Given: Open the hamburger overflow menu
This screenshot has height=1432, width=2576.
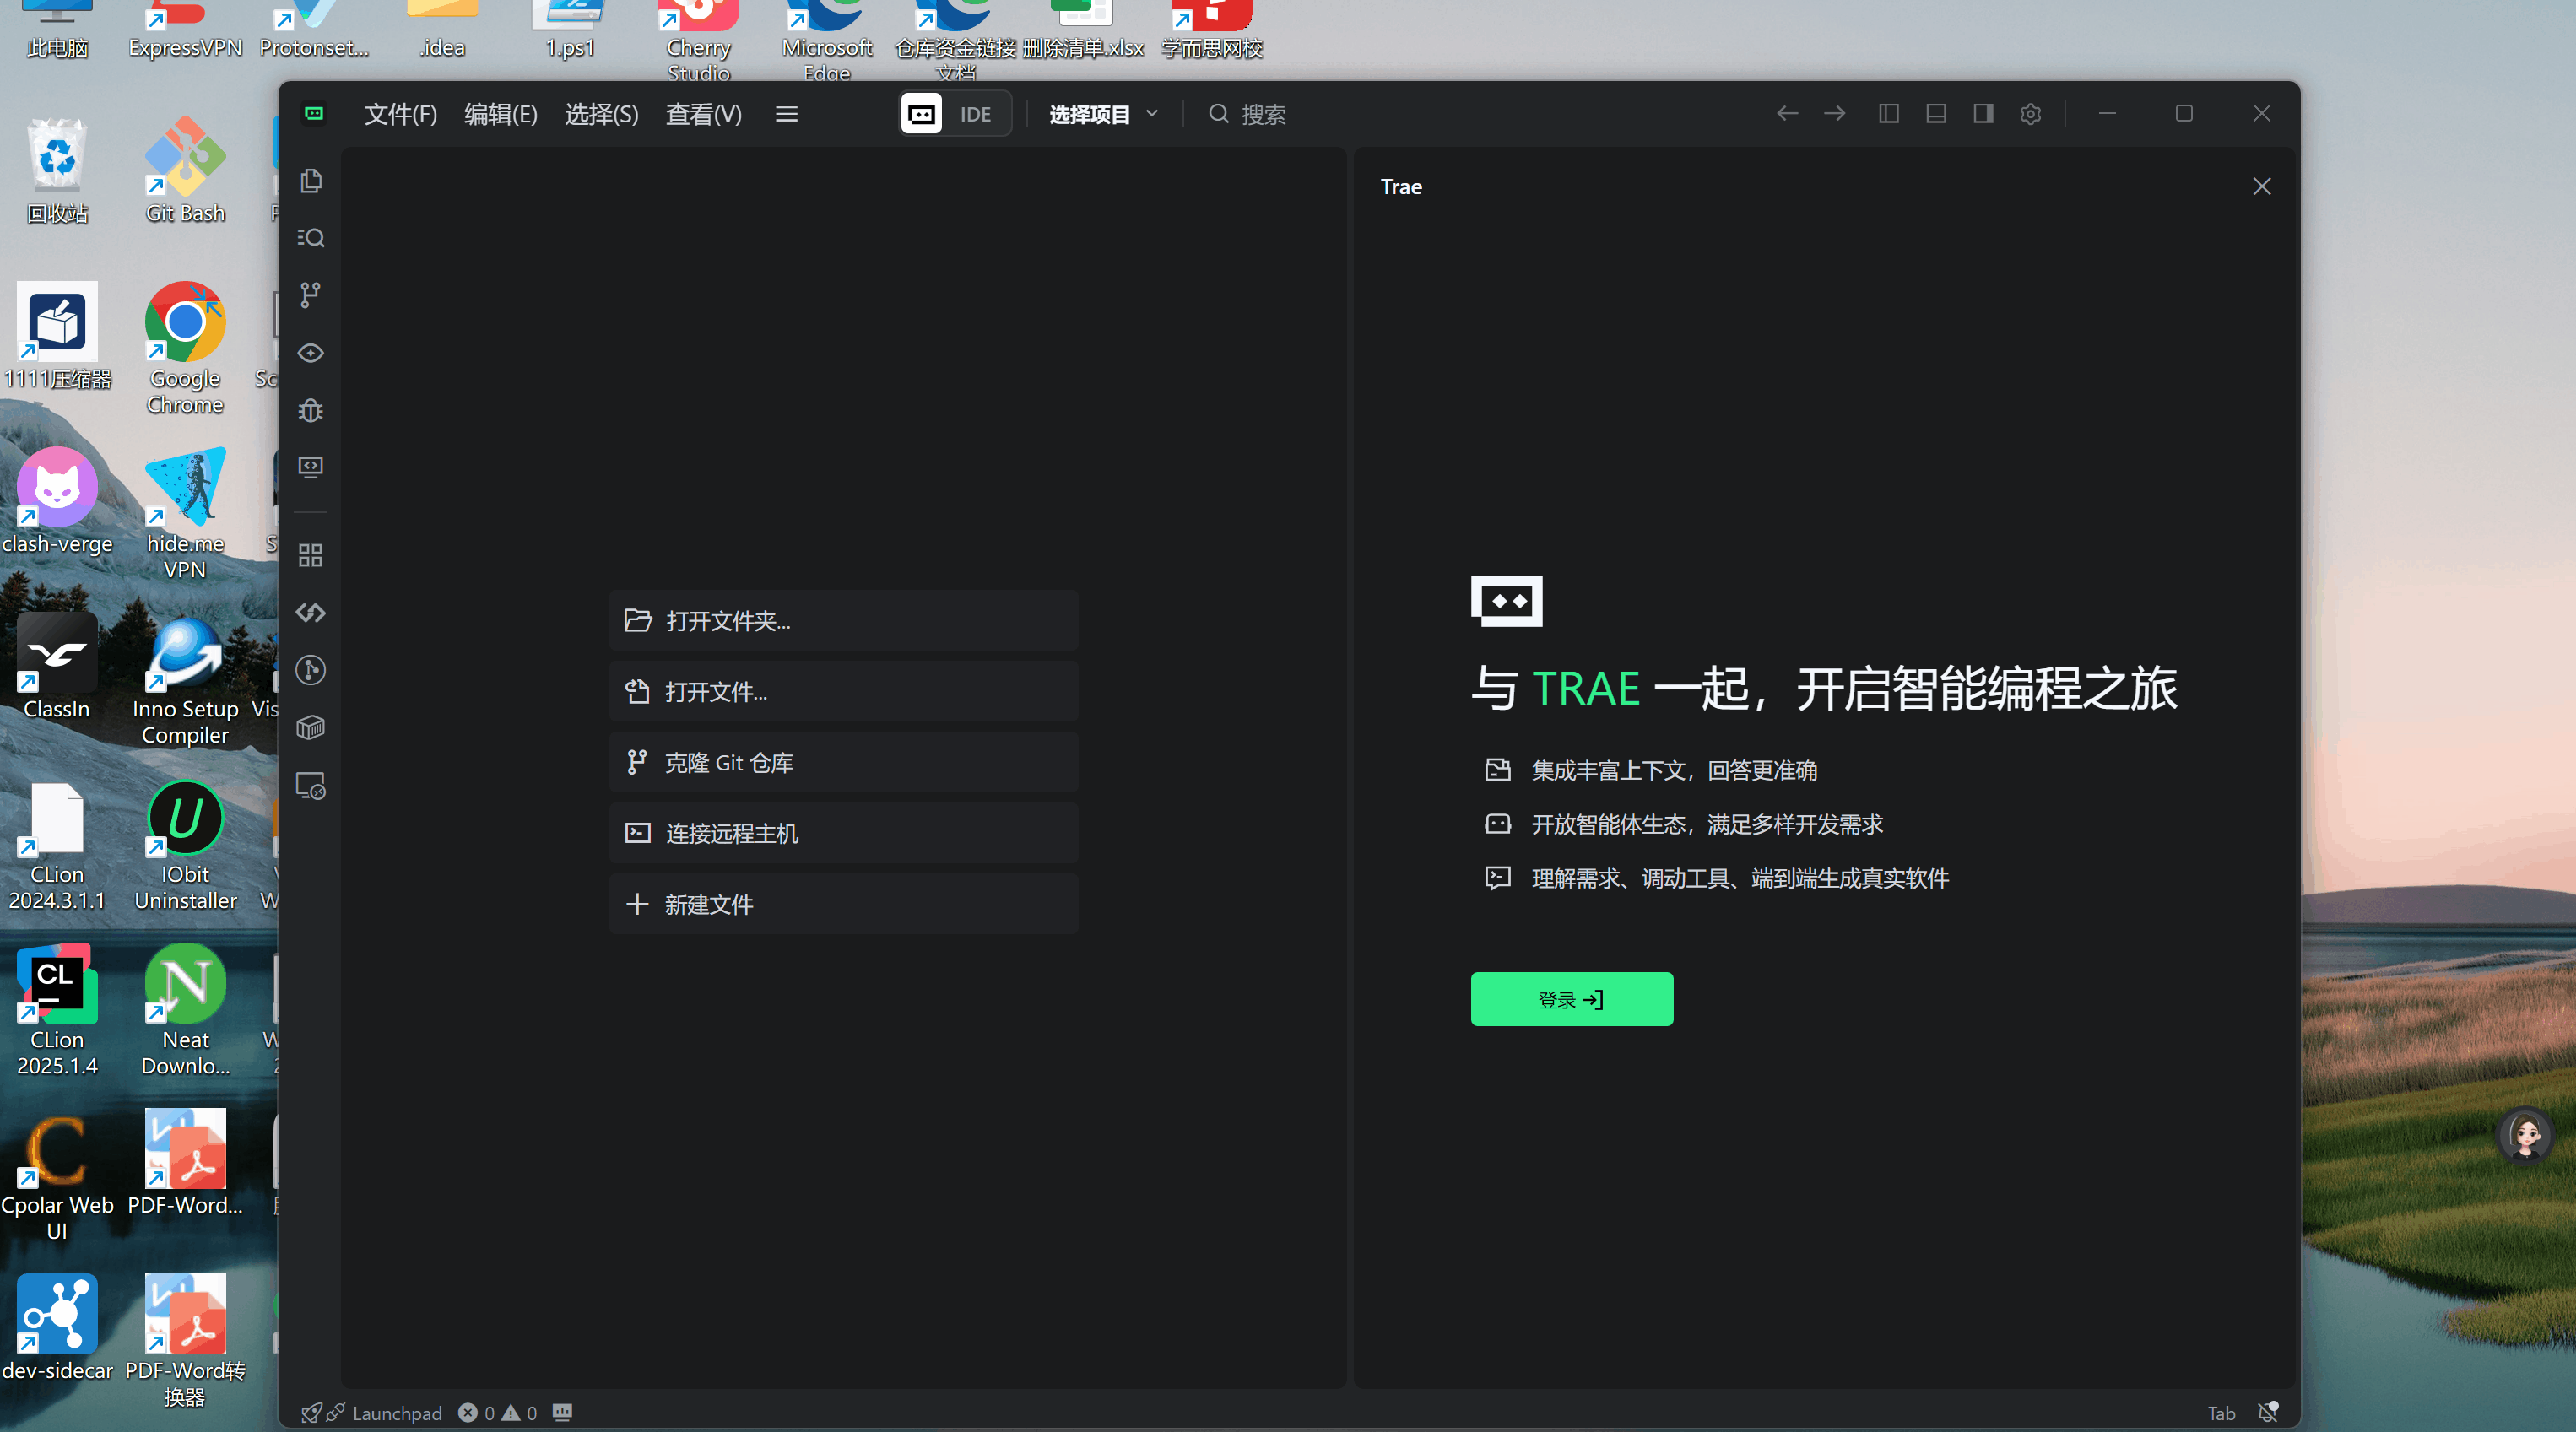Looking at the screenshot, I should tap(787, 114).
